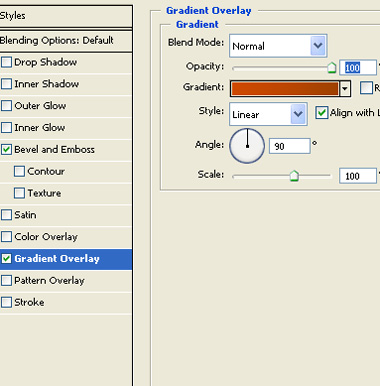The width and height of the screenshot is (380, 386).
Task: Open the Stroke settings row
Action: pyautogui.click(x=66, y=302)
